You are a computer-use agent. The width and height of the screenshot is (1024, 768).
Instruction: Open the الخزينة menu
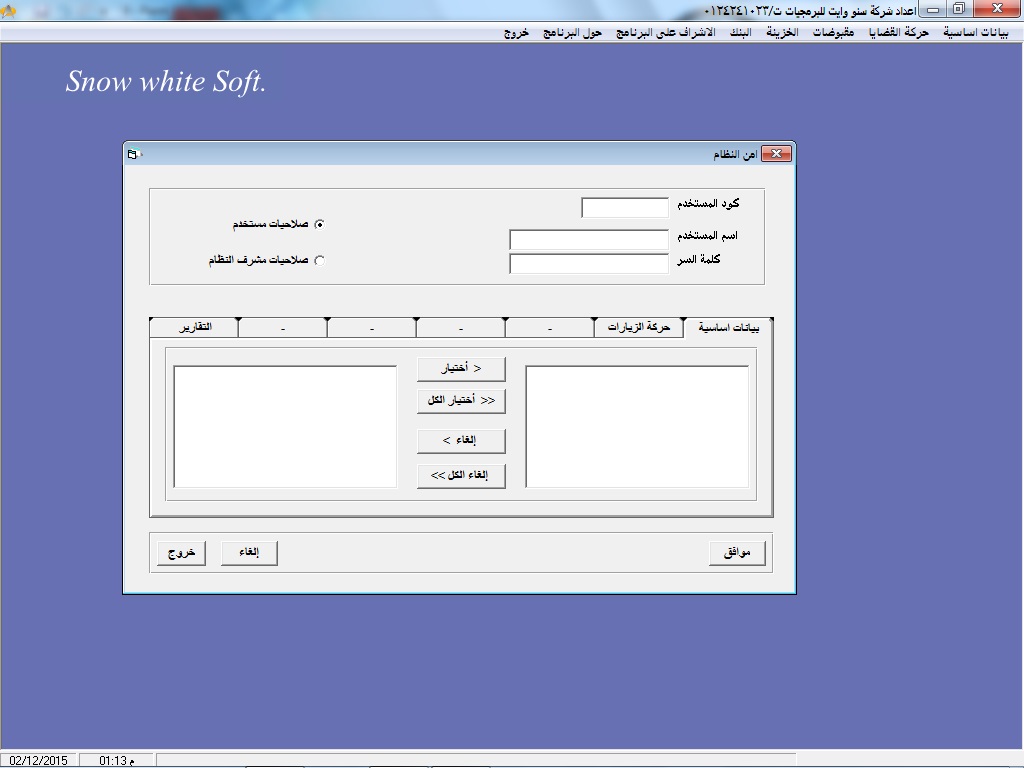pyautogui.click(x=782, y=33)
